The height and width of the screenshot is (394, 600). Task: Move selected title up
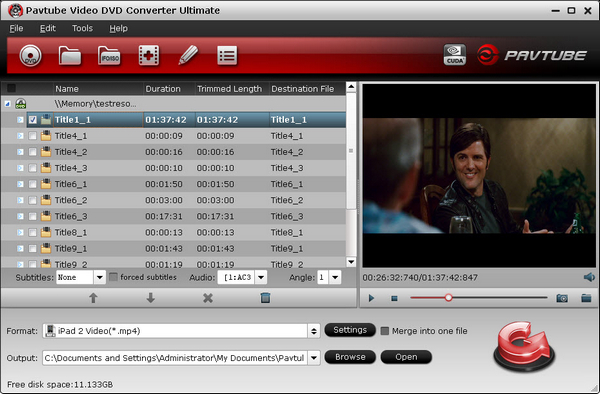point(93,298)
